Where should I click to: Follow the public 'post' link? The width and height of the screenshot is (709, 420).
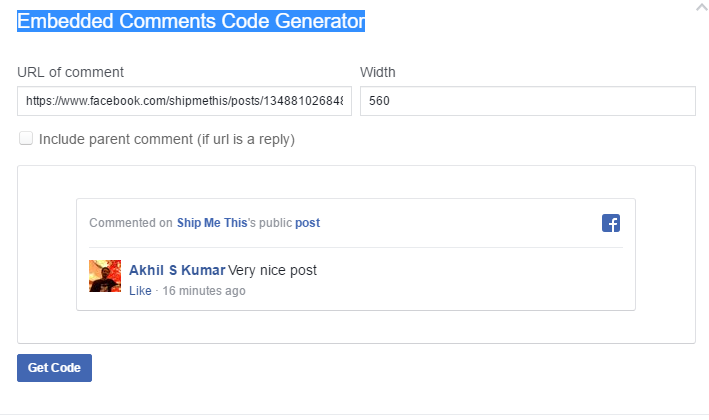point(307,223)
